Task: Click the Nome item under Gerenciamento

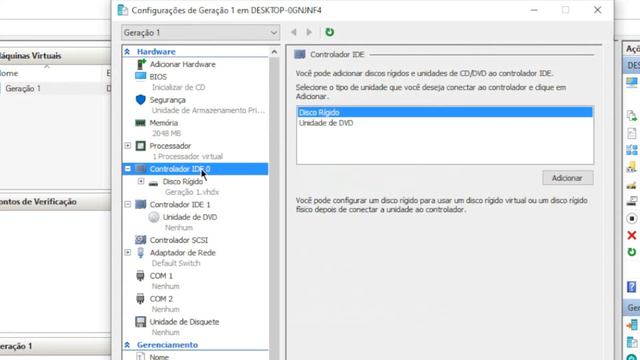Action: pyautogui.click(x=159, y=357)
